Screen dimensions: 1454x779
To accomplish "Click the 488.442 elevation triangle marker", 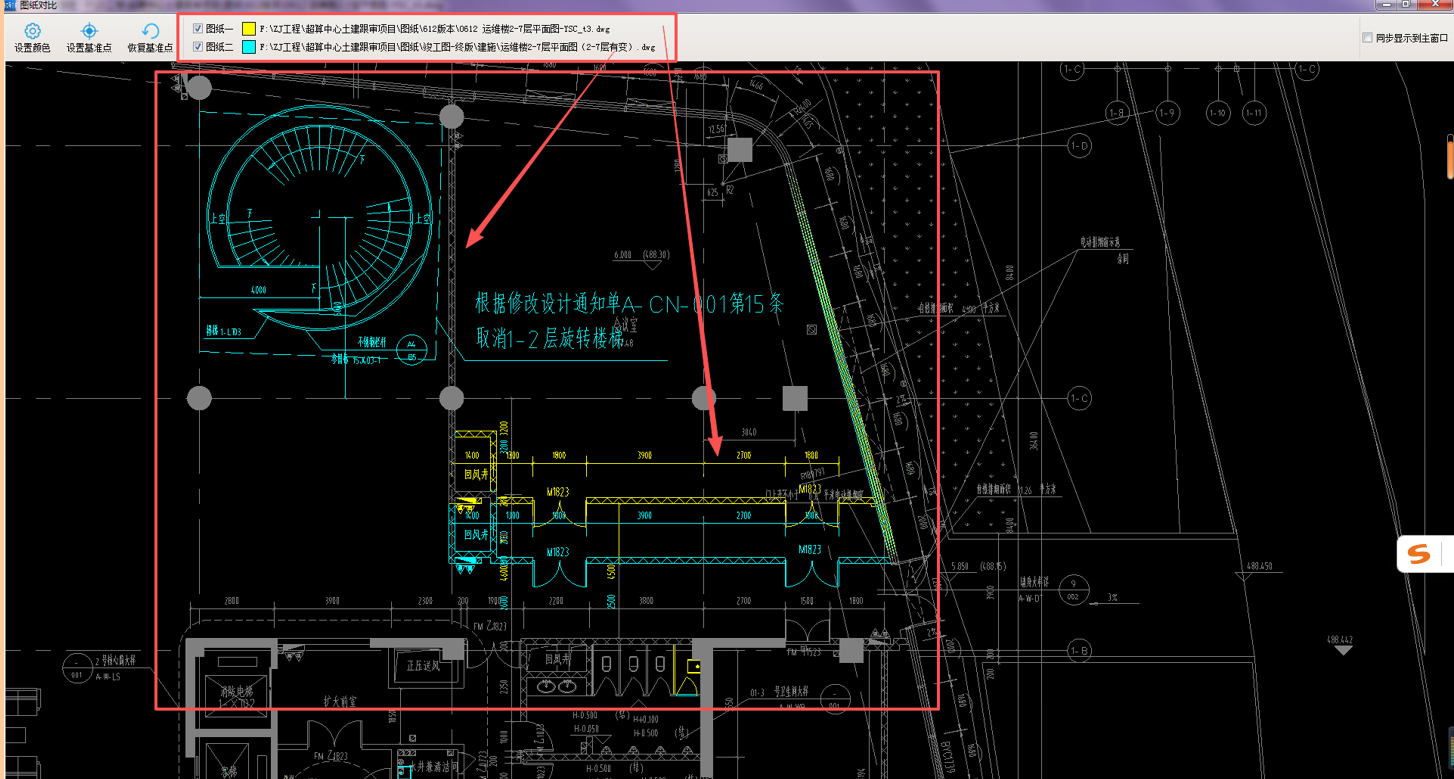I will [x=1343, y=650].
